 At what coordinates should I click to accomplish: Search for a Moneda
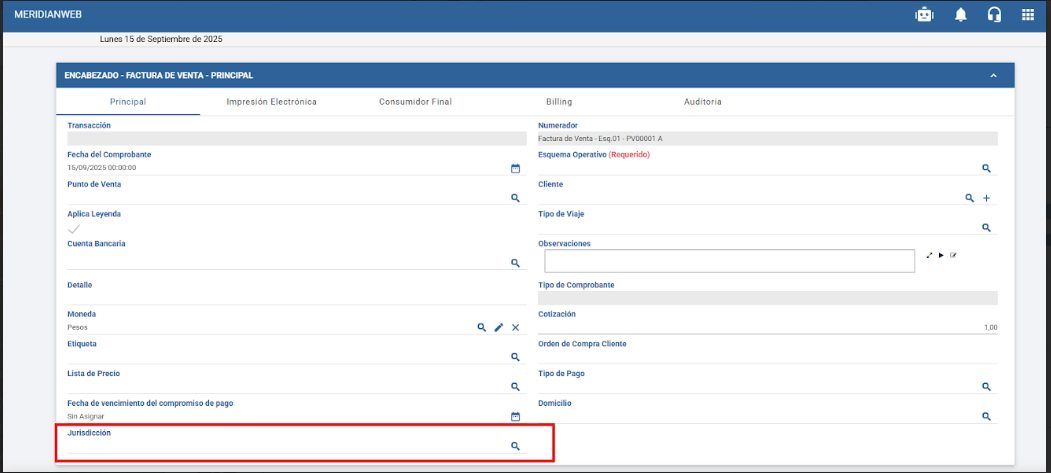click(481, 328)
